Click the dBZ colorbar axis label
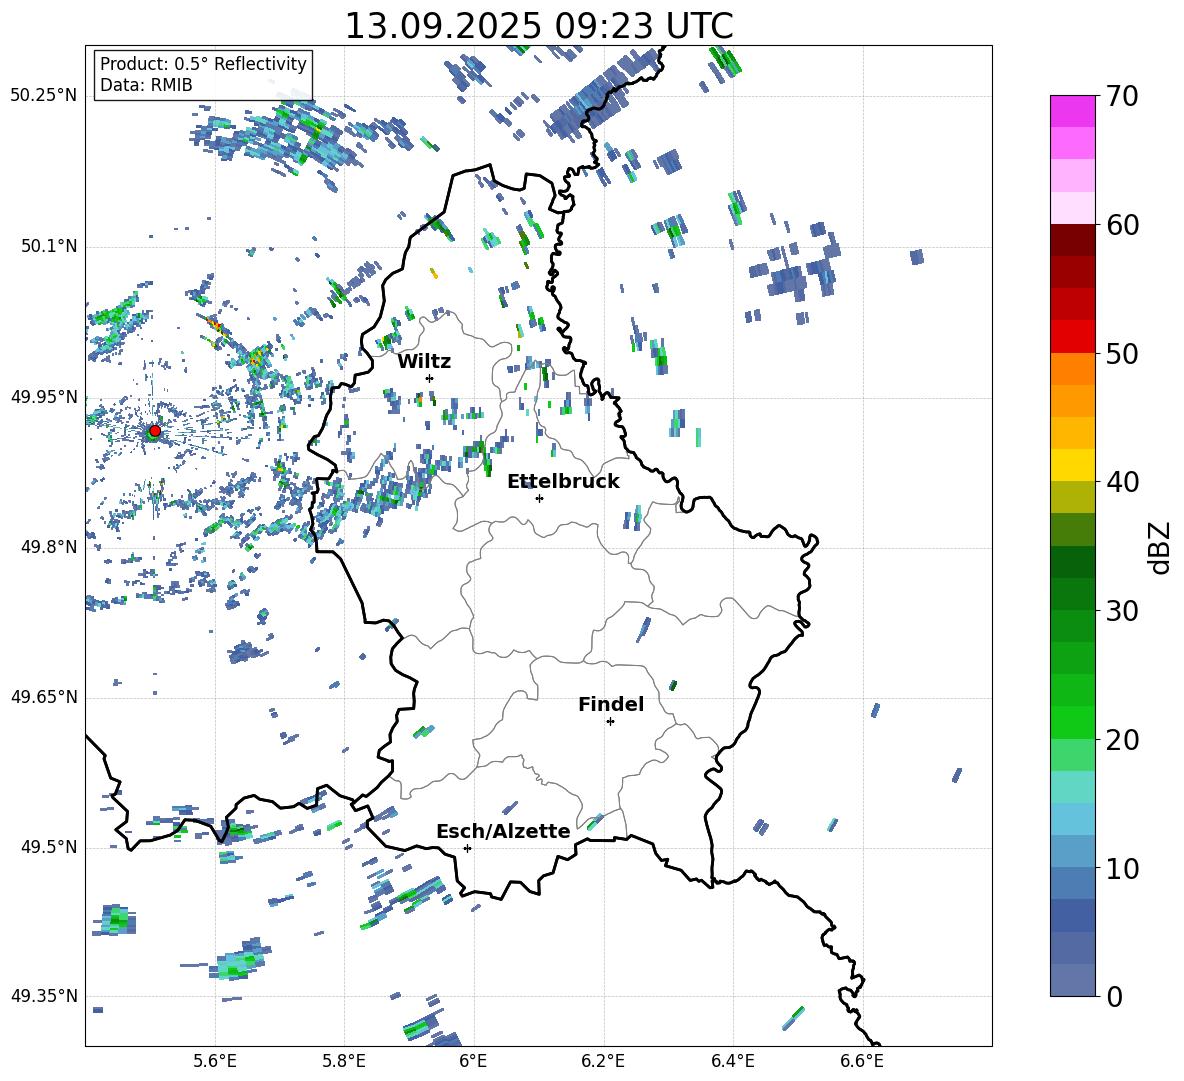1184x1081 pixels. click(x=1161, y=547)
